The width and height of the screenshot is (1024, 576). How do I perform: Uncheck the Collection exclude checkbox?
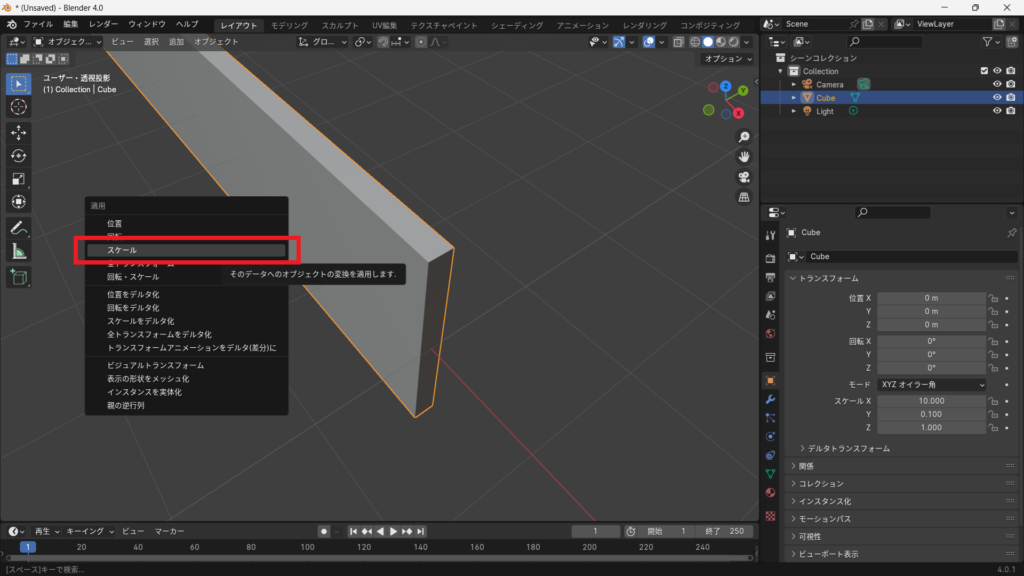click(x=984, y=71)
